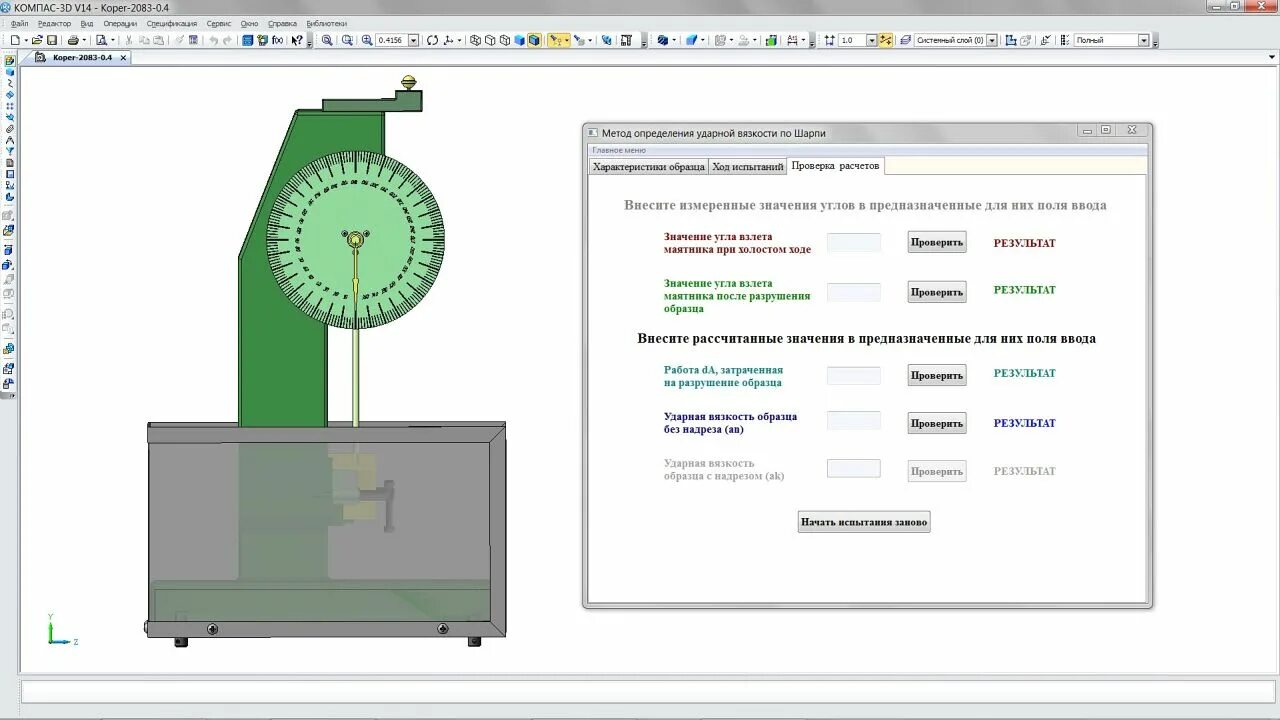This screenshot has width=1280, height=720.
Task: Select the compass measurement tool in left panel
Action: (9, 140)
